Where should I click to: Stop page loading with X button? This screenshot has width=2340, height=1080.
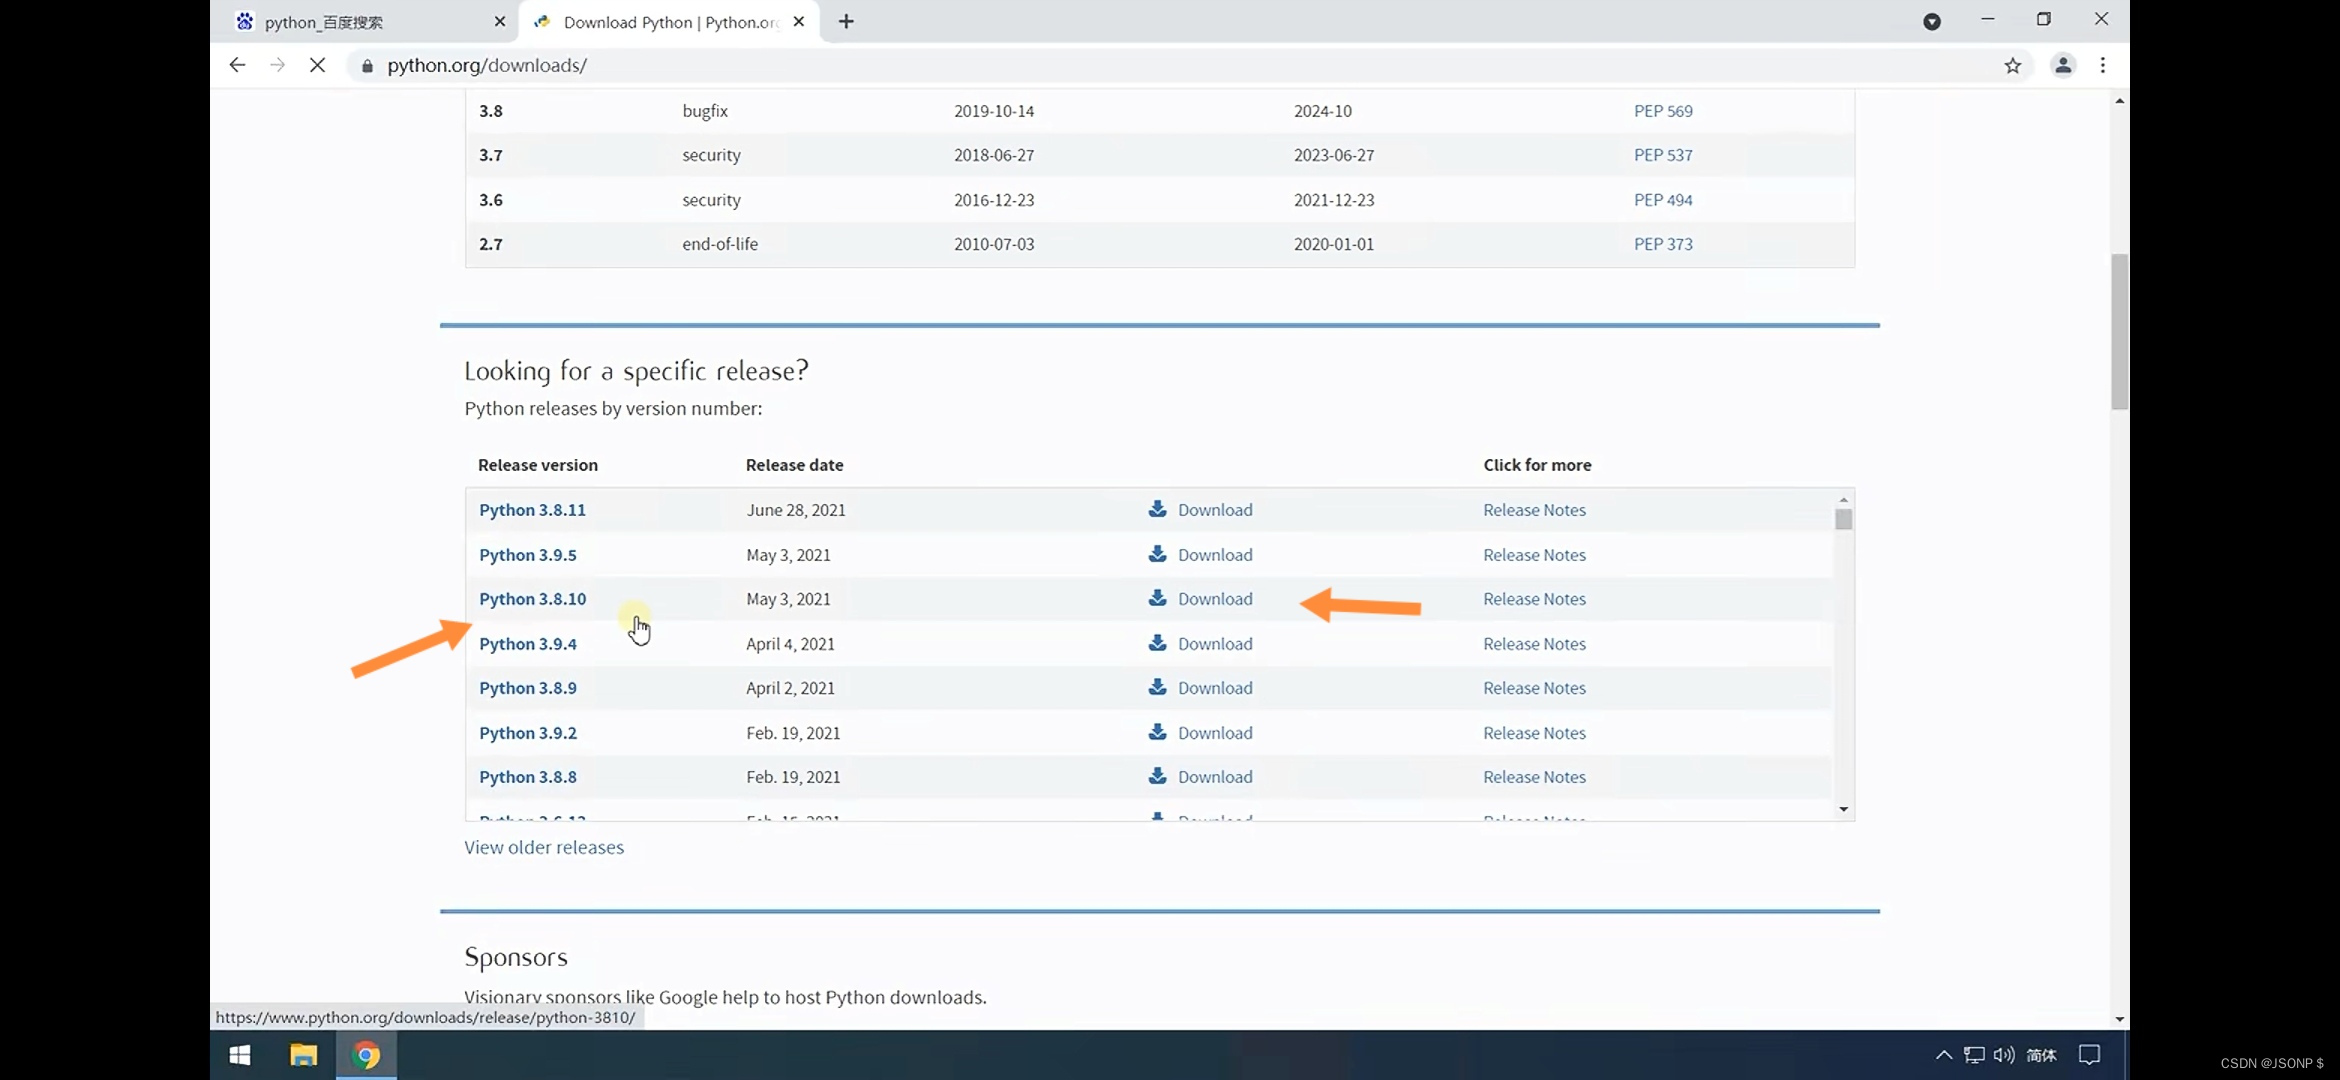[x=317, y=65]
